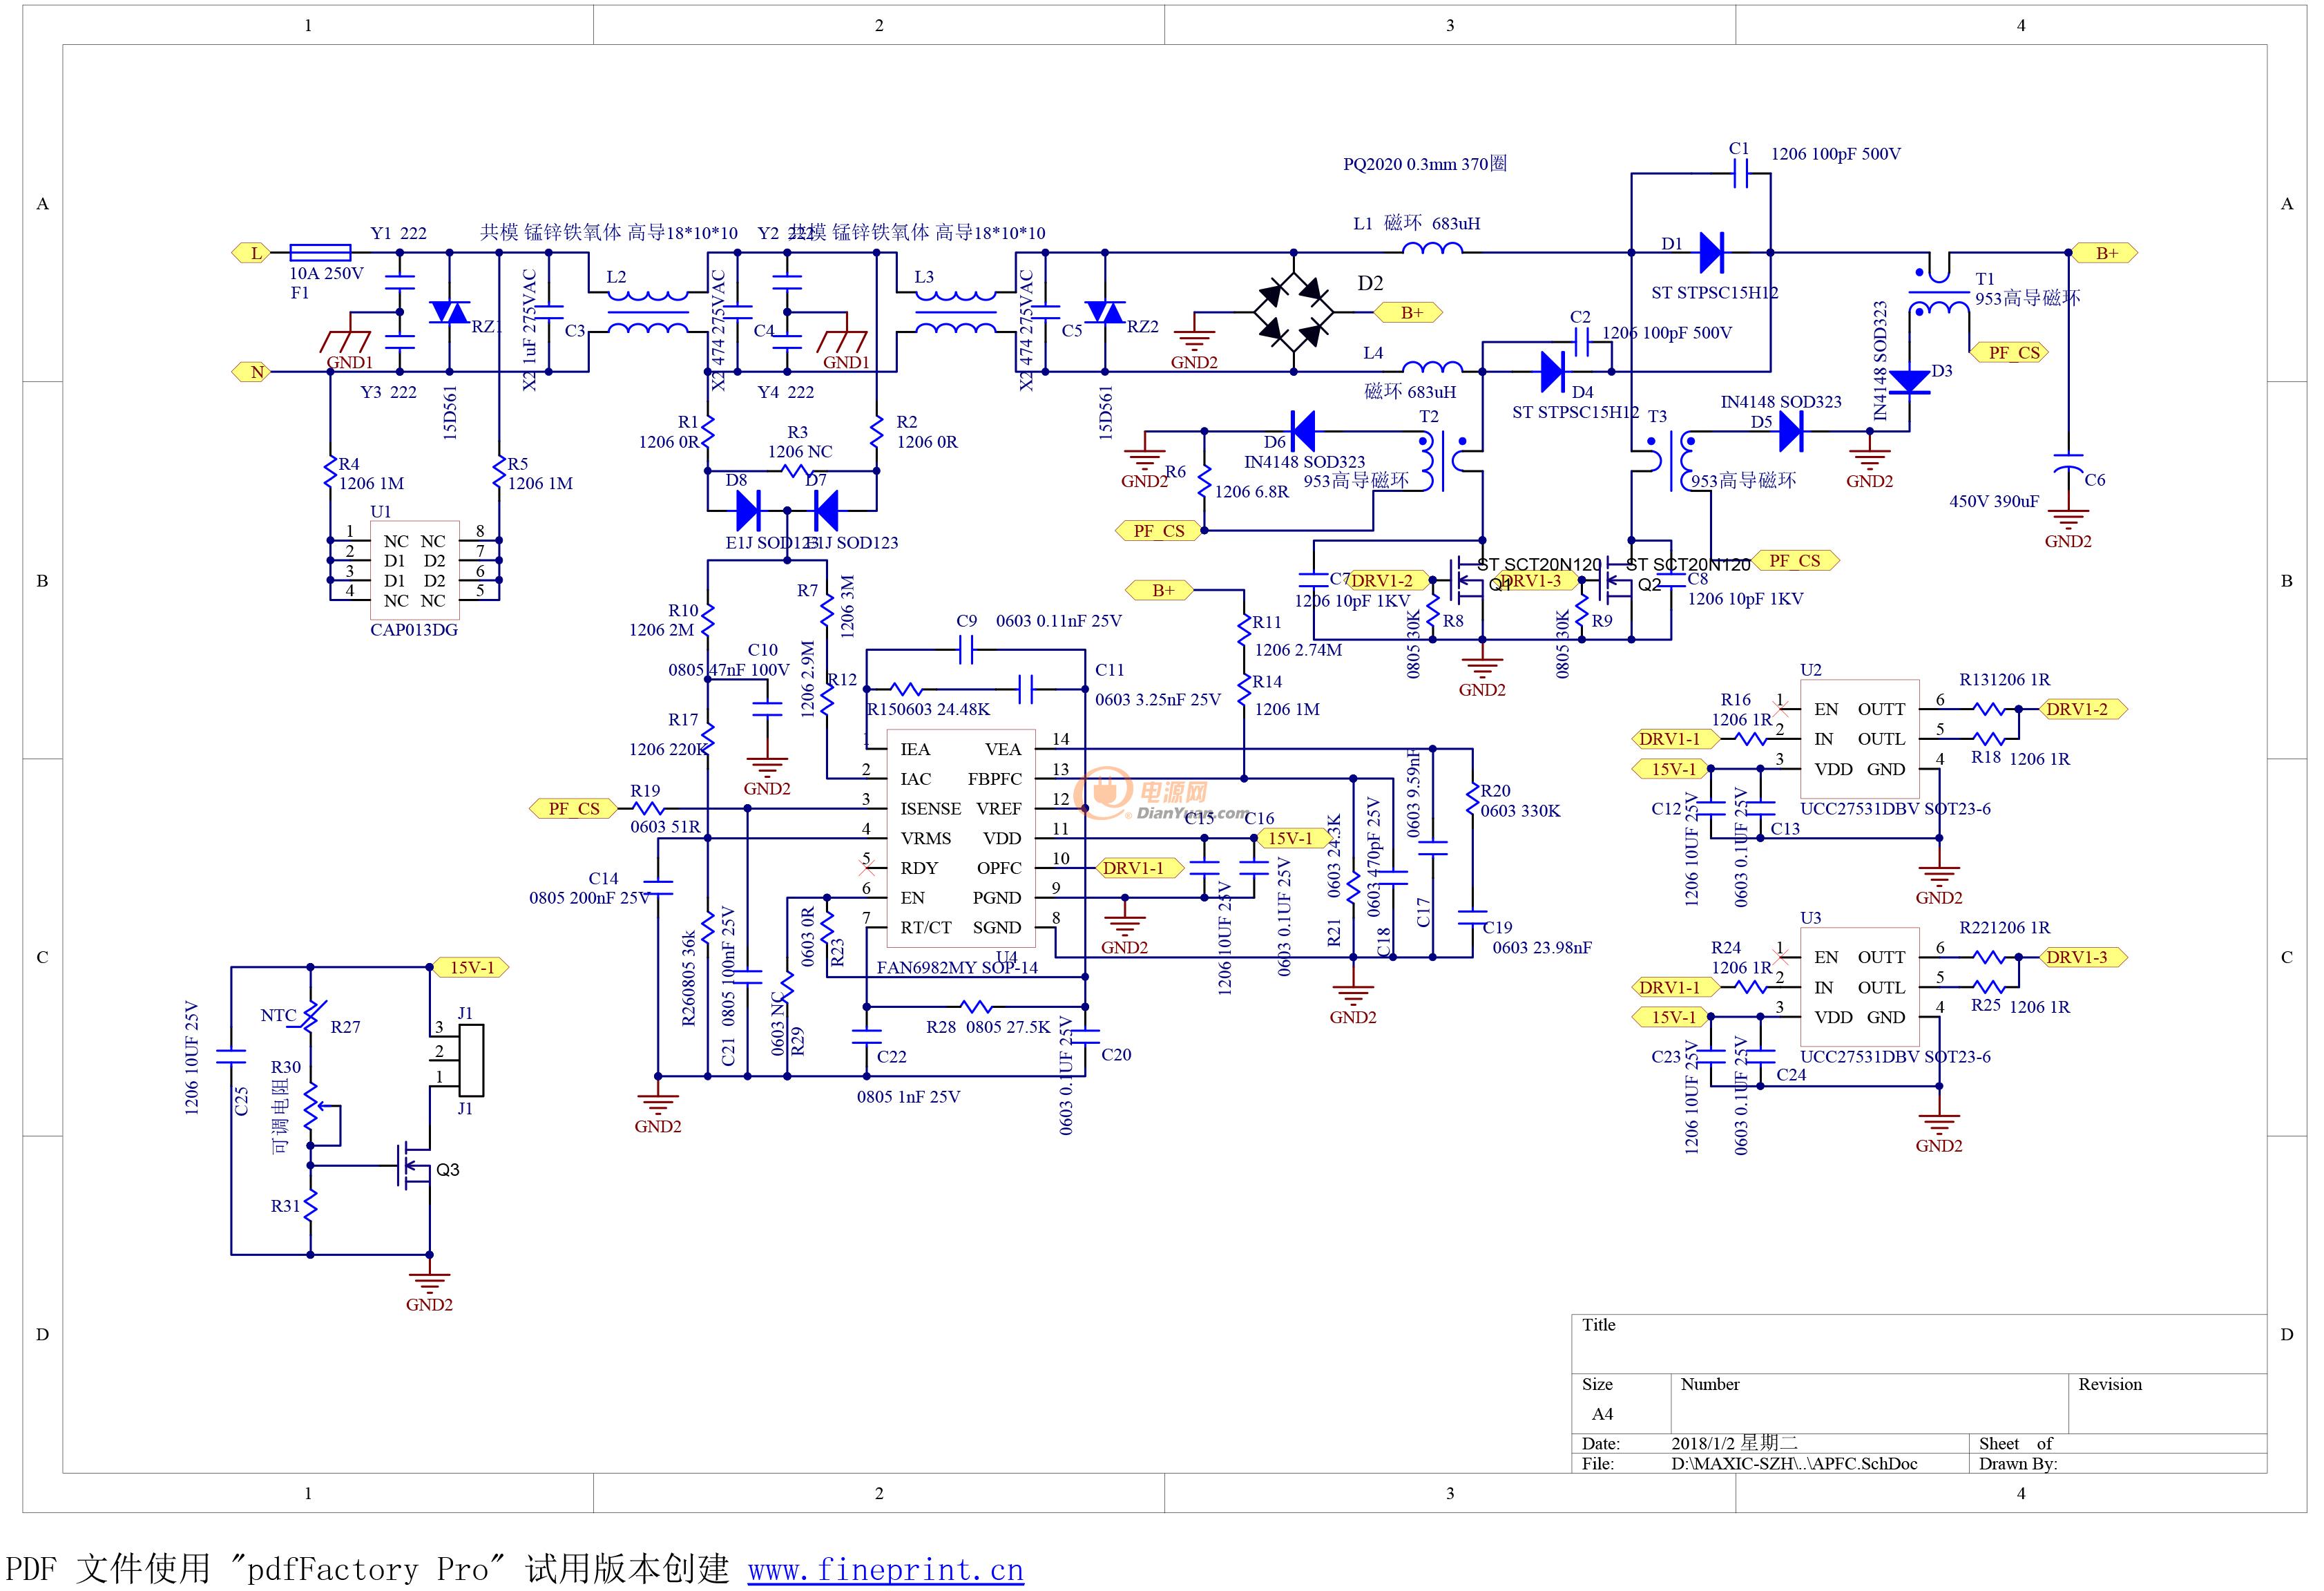Select the C6 electrolytic capacitor symbol
Image resolution: width=2324 pixels, height=1591 pixels.
[2068, 463]
